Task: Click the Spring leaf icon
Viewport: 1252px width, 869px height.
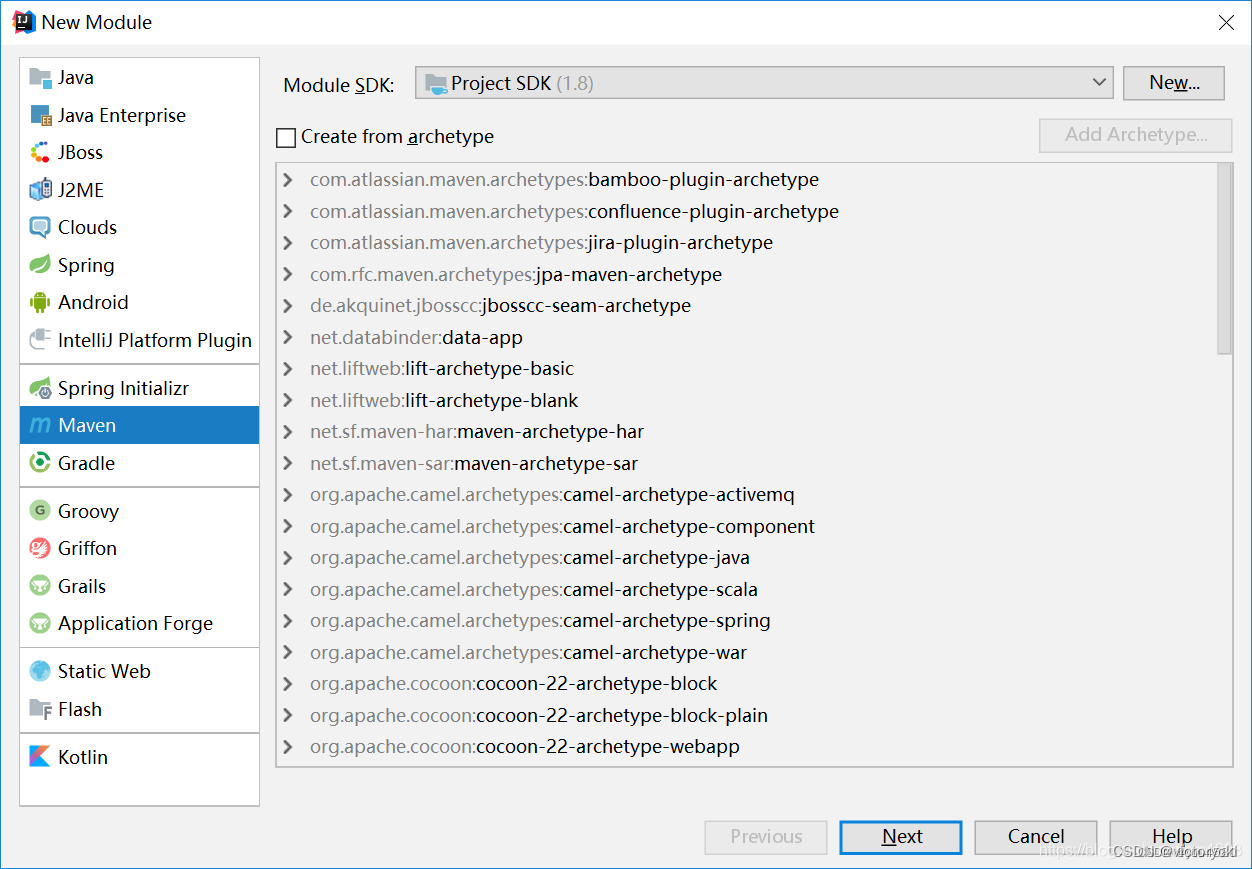Action: 40,265
